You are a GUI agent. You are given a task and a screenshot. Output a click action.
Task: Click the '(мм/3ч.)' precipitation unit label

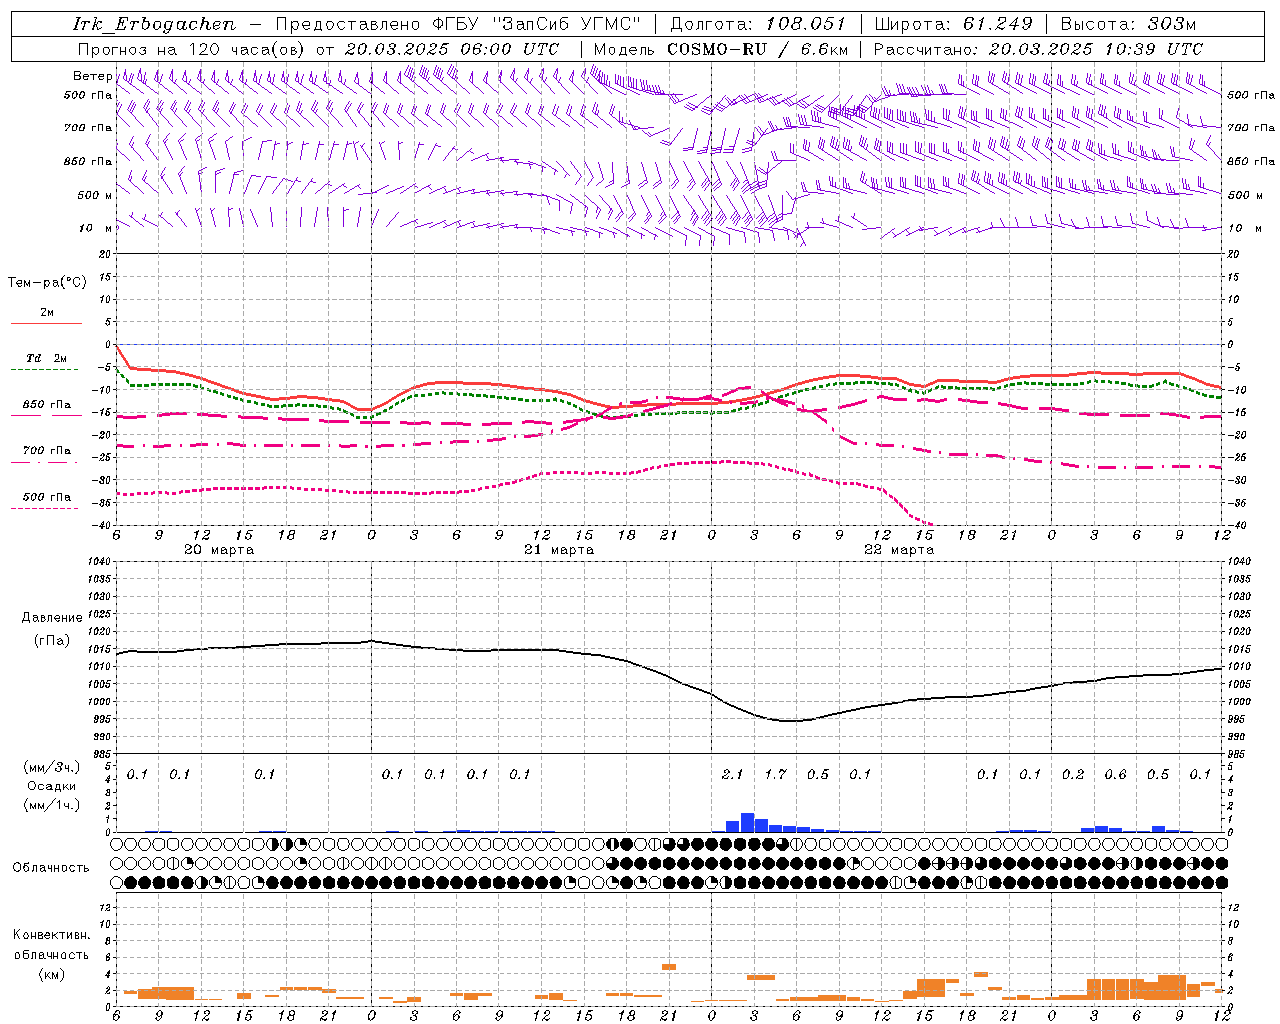coord(52,767)
